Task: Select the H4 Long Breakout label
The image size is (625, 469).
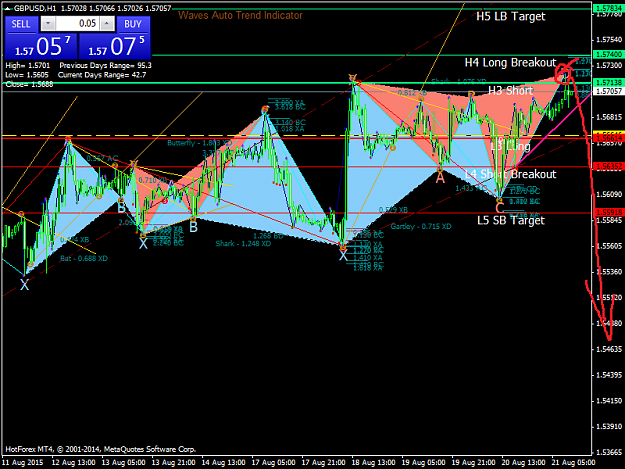Action: click(x=510, y=63)
